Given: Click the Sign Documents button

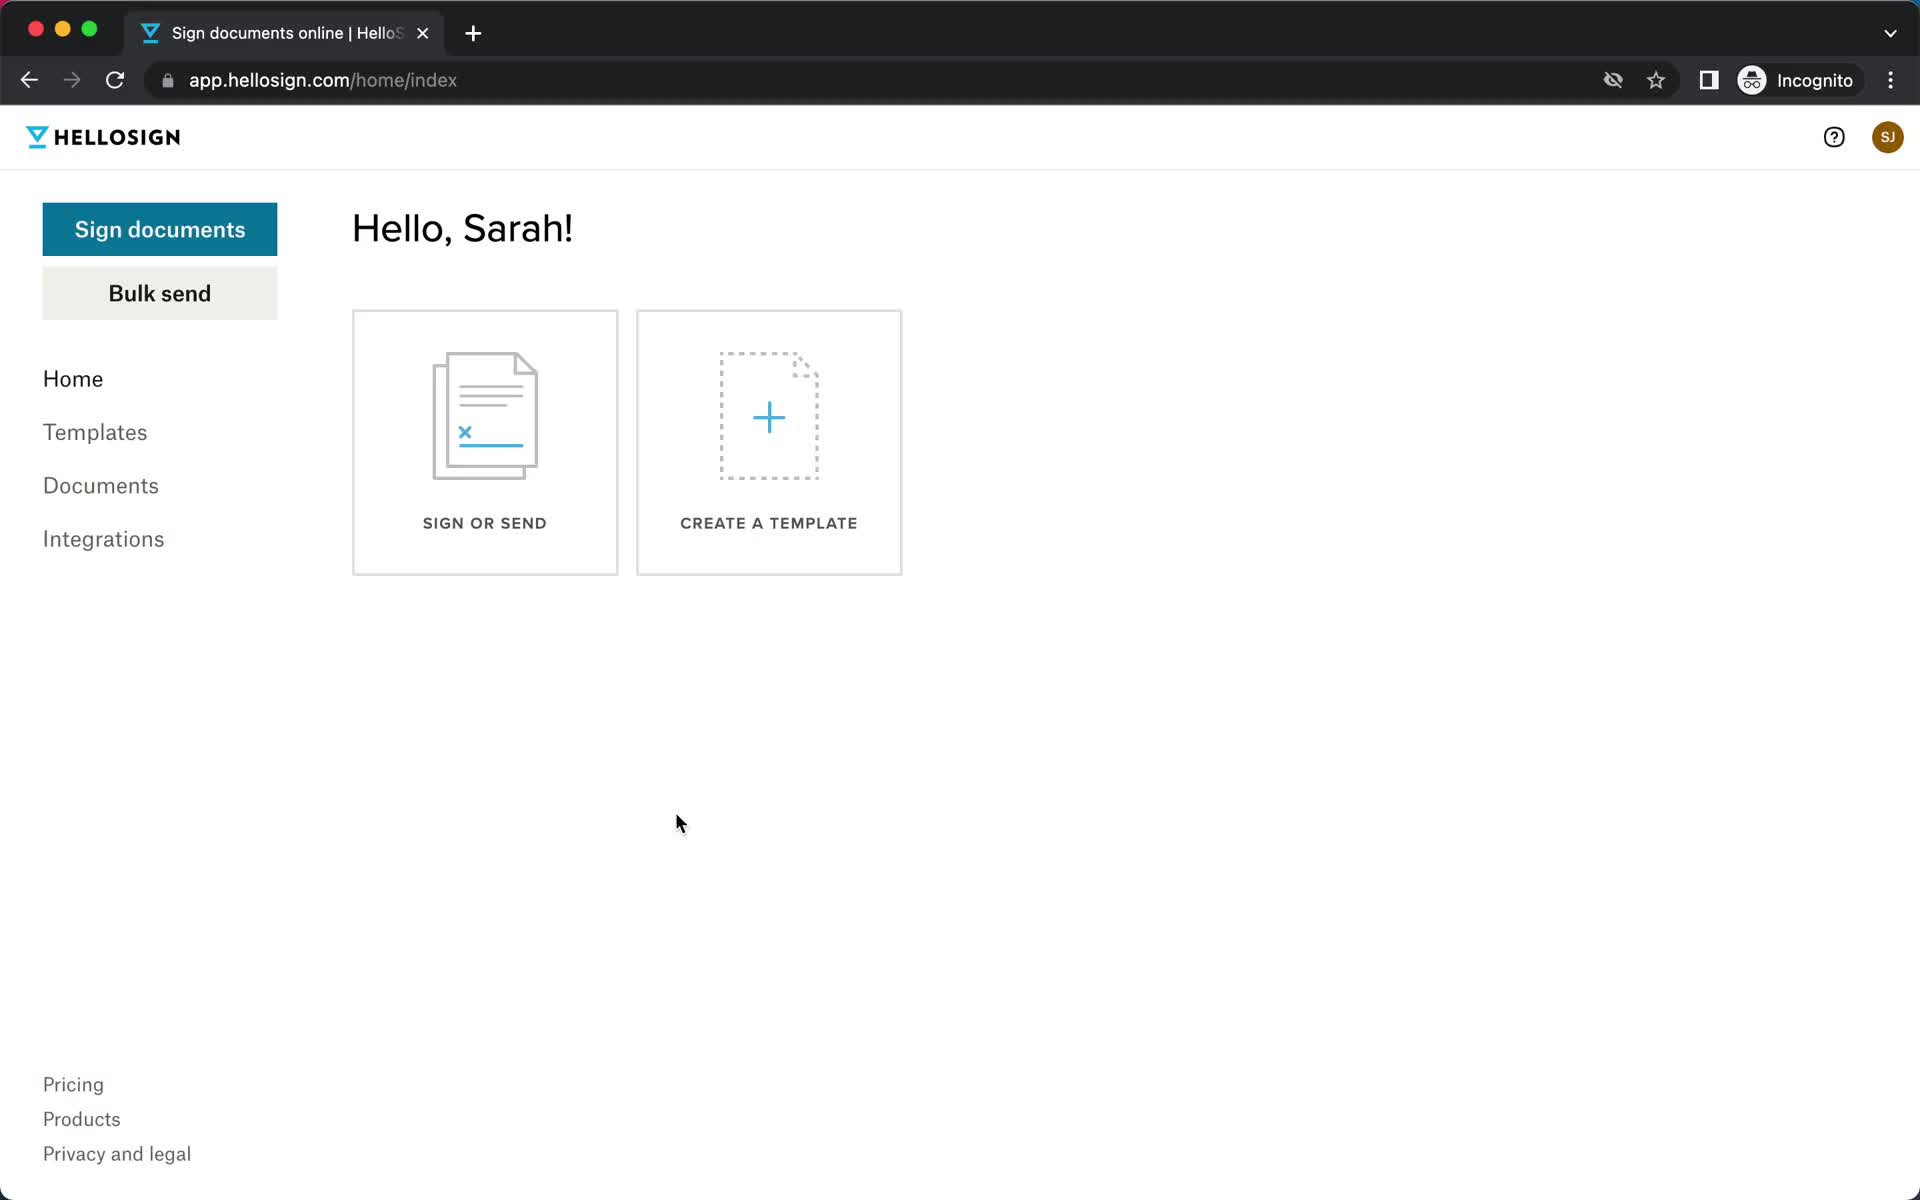Looking at the screenshot, I should pos(159,228).
